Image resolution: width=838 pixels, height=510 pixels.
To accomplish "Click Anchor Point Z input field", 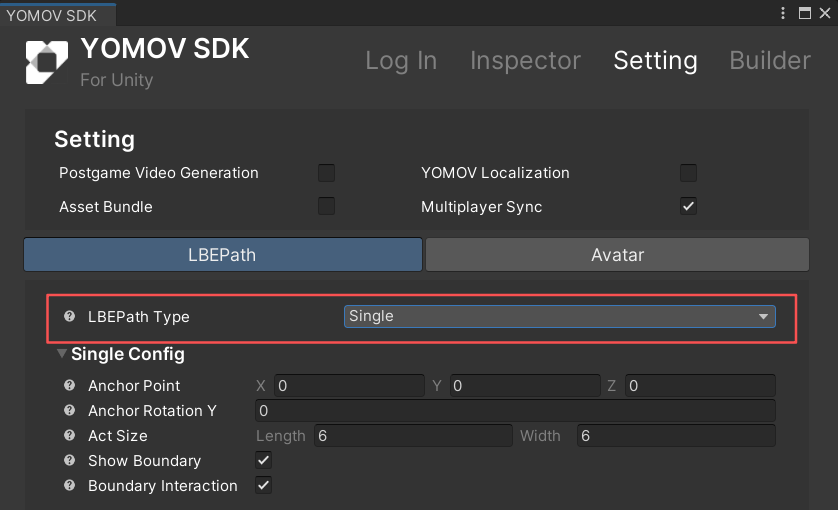I will coord(700,386).
